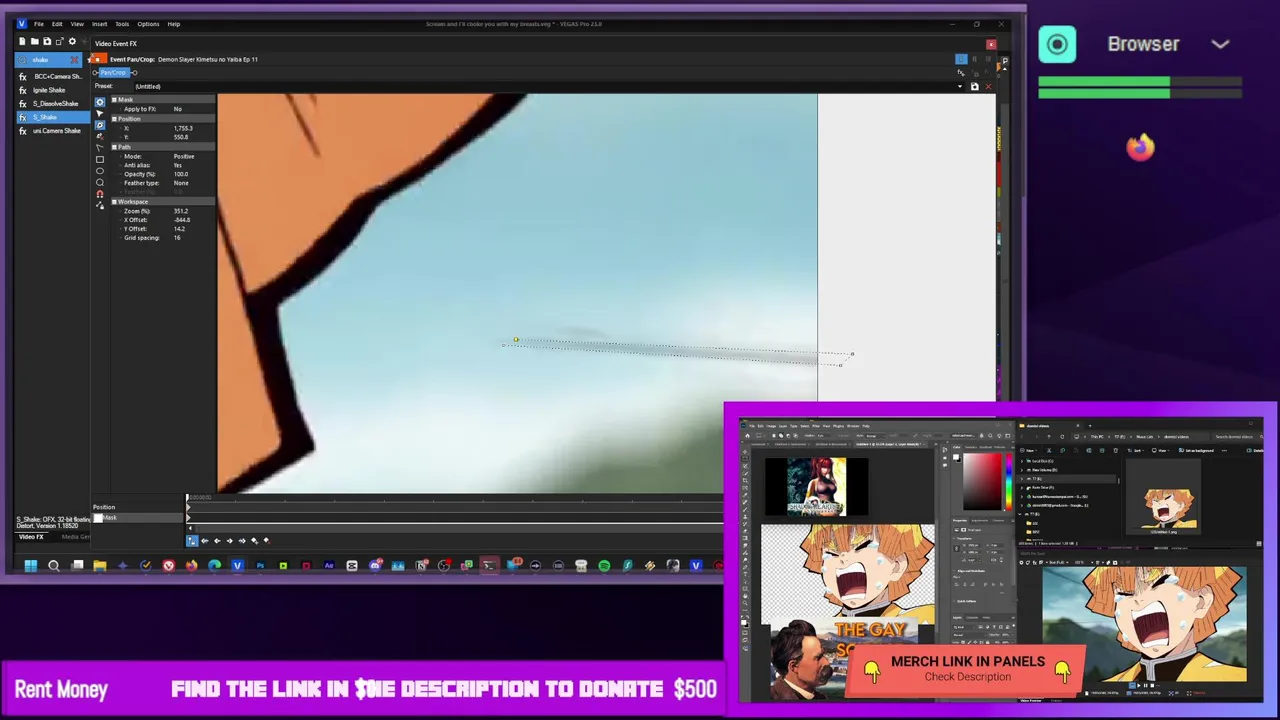Screen dimensions: 1280x720
Task: Go to the previous keyframe
Action: pos(217,541)
